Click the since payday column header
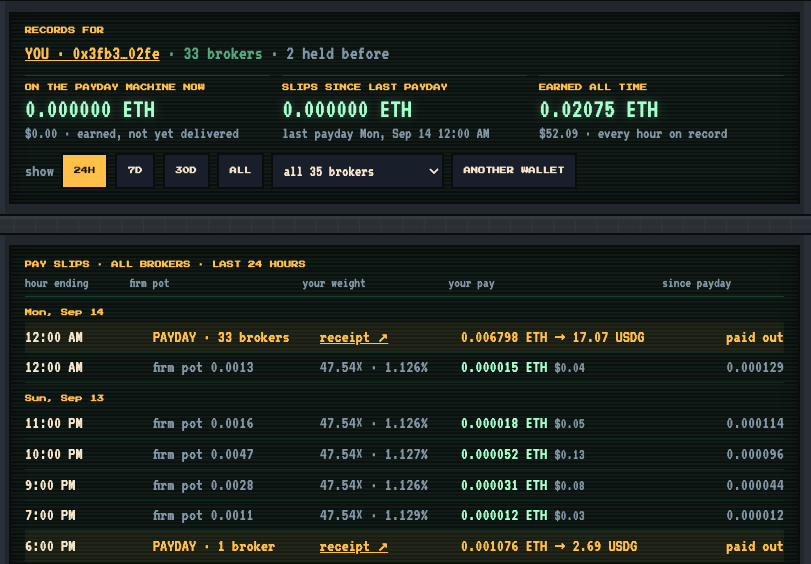811x564 pixels. 697,284
